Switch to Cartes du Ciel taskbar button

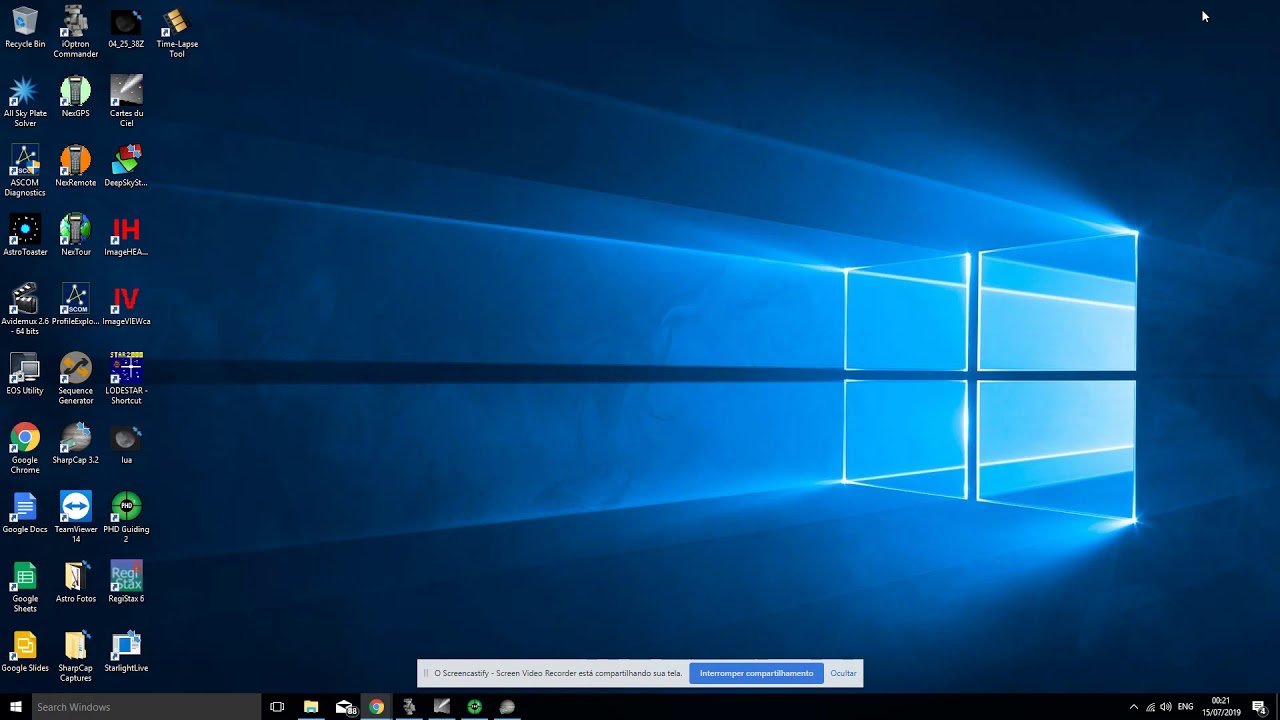tap(442, 707)
